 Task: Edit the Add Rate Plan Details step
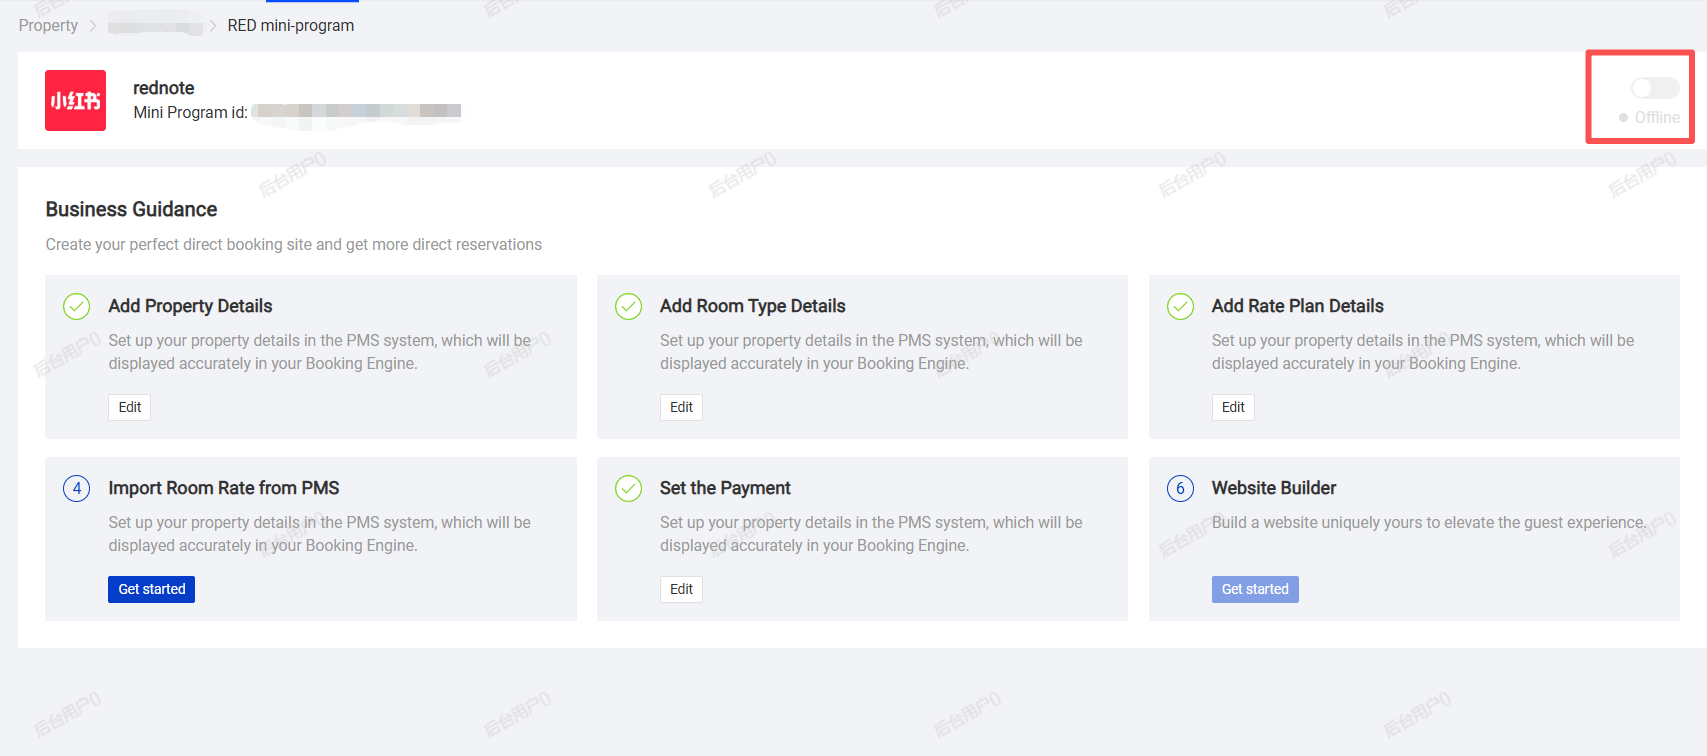pos(1233,407)
